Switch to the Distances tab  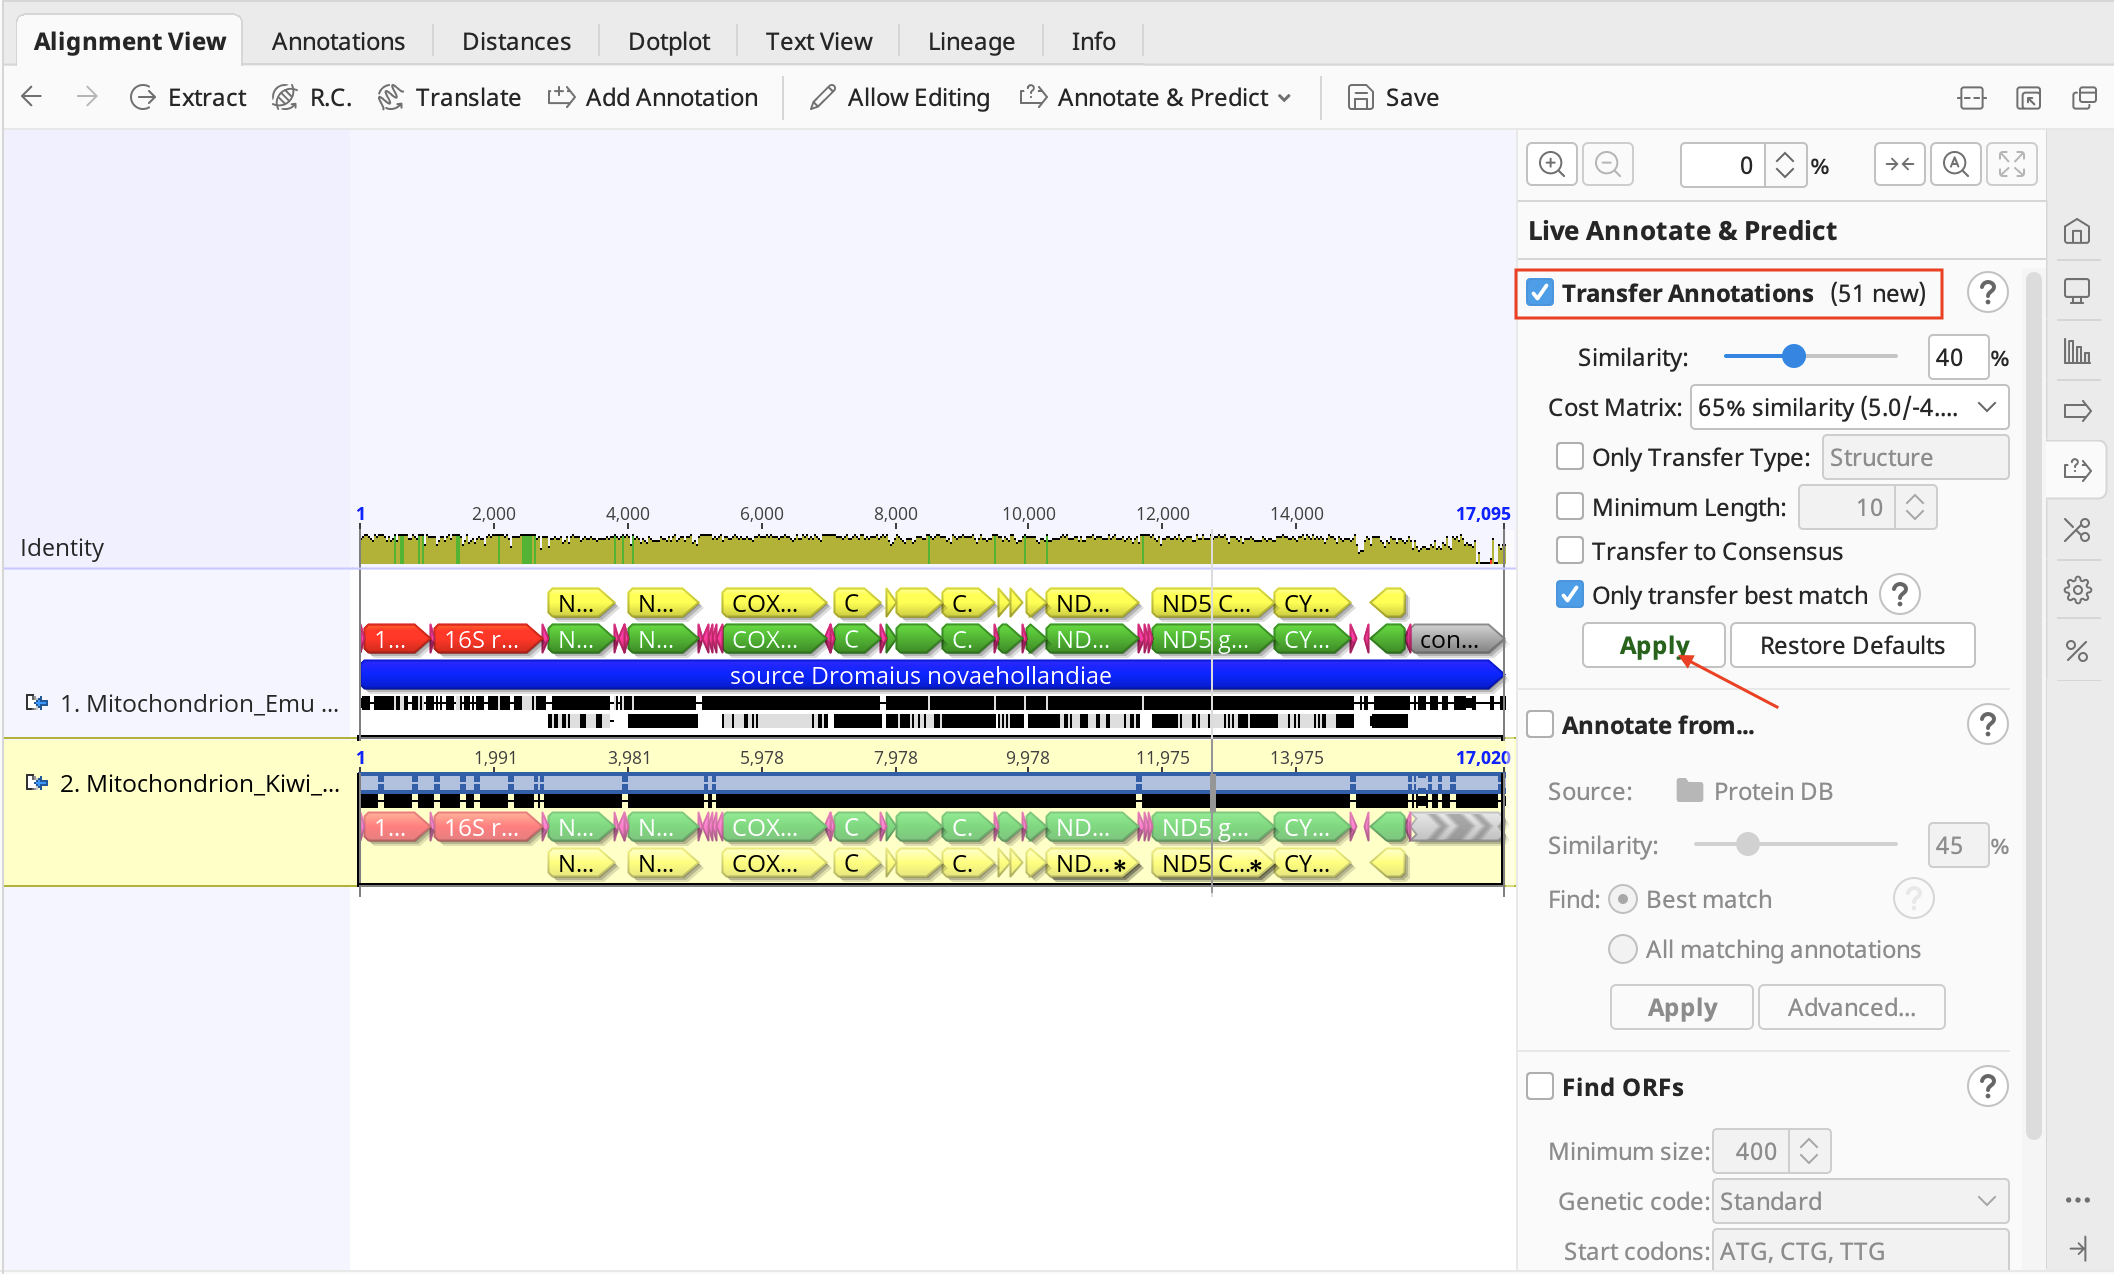(x=516, y=41)
